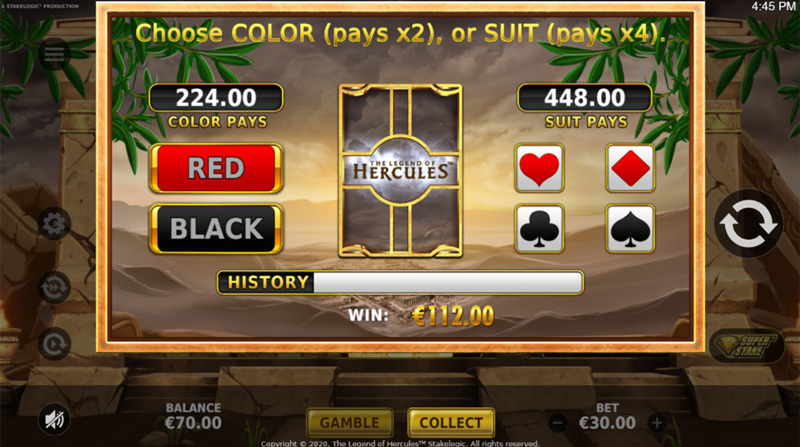
Task: Open the hamburger menu
Action: 54,54
